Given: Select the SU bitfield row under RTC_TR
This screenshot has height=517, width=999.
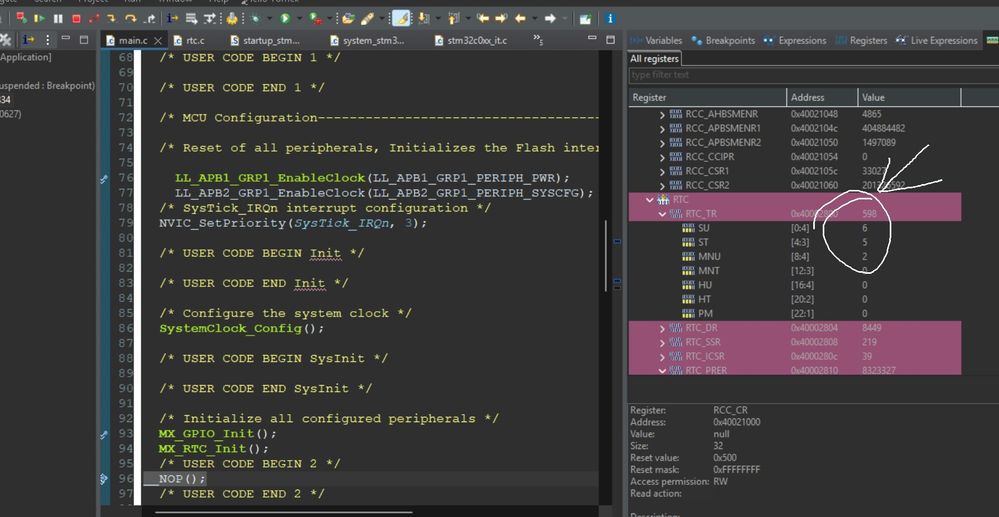Looking at the screenshot, I should point(794,228).
